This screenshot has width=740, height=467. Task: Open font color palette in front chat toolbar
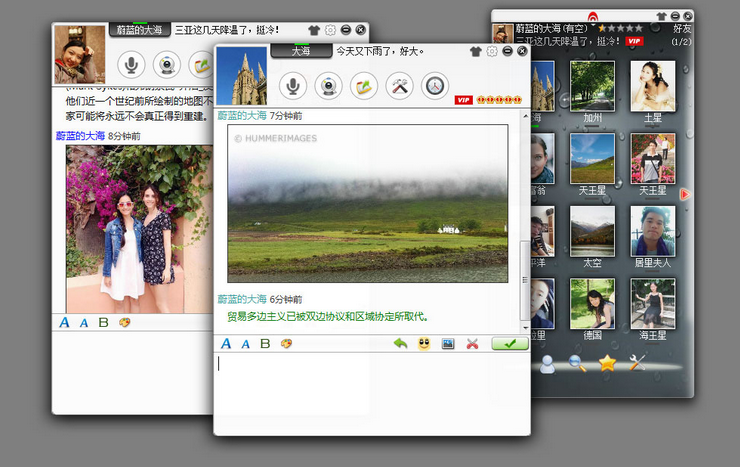(286, 344)
